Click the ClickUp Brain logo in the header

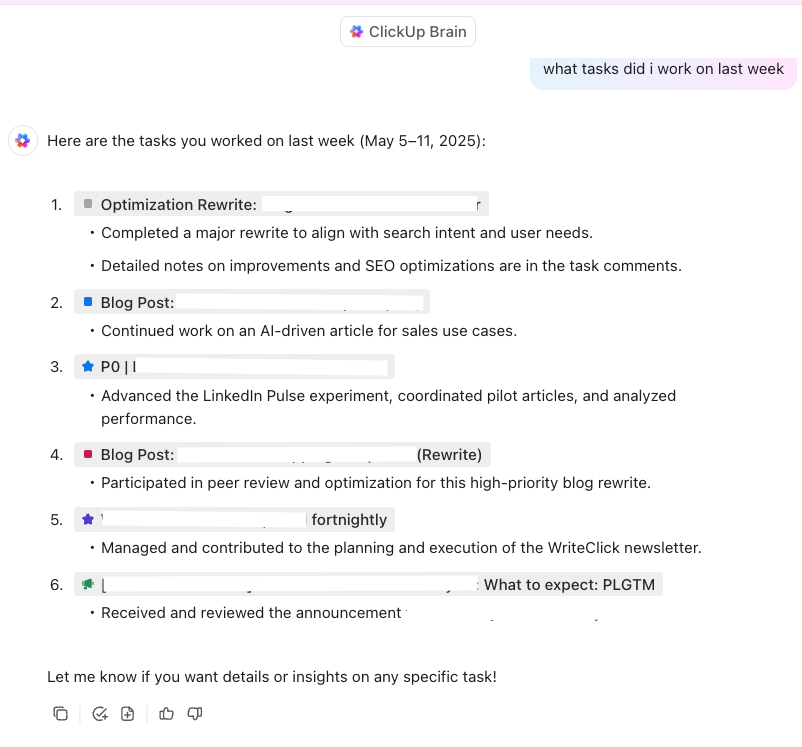[x=356, y=32]
